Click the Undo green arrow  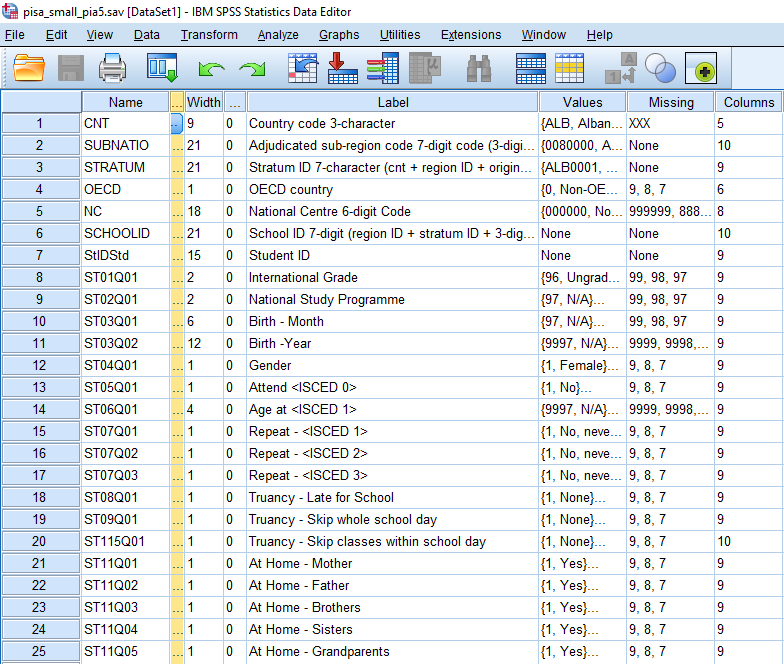211,69
